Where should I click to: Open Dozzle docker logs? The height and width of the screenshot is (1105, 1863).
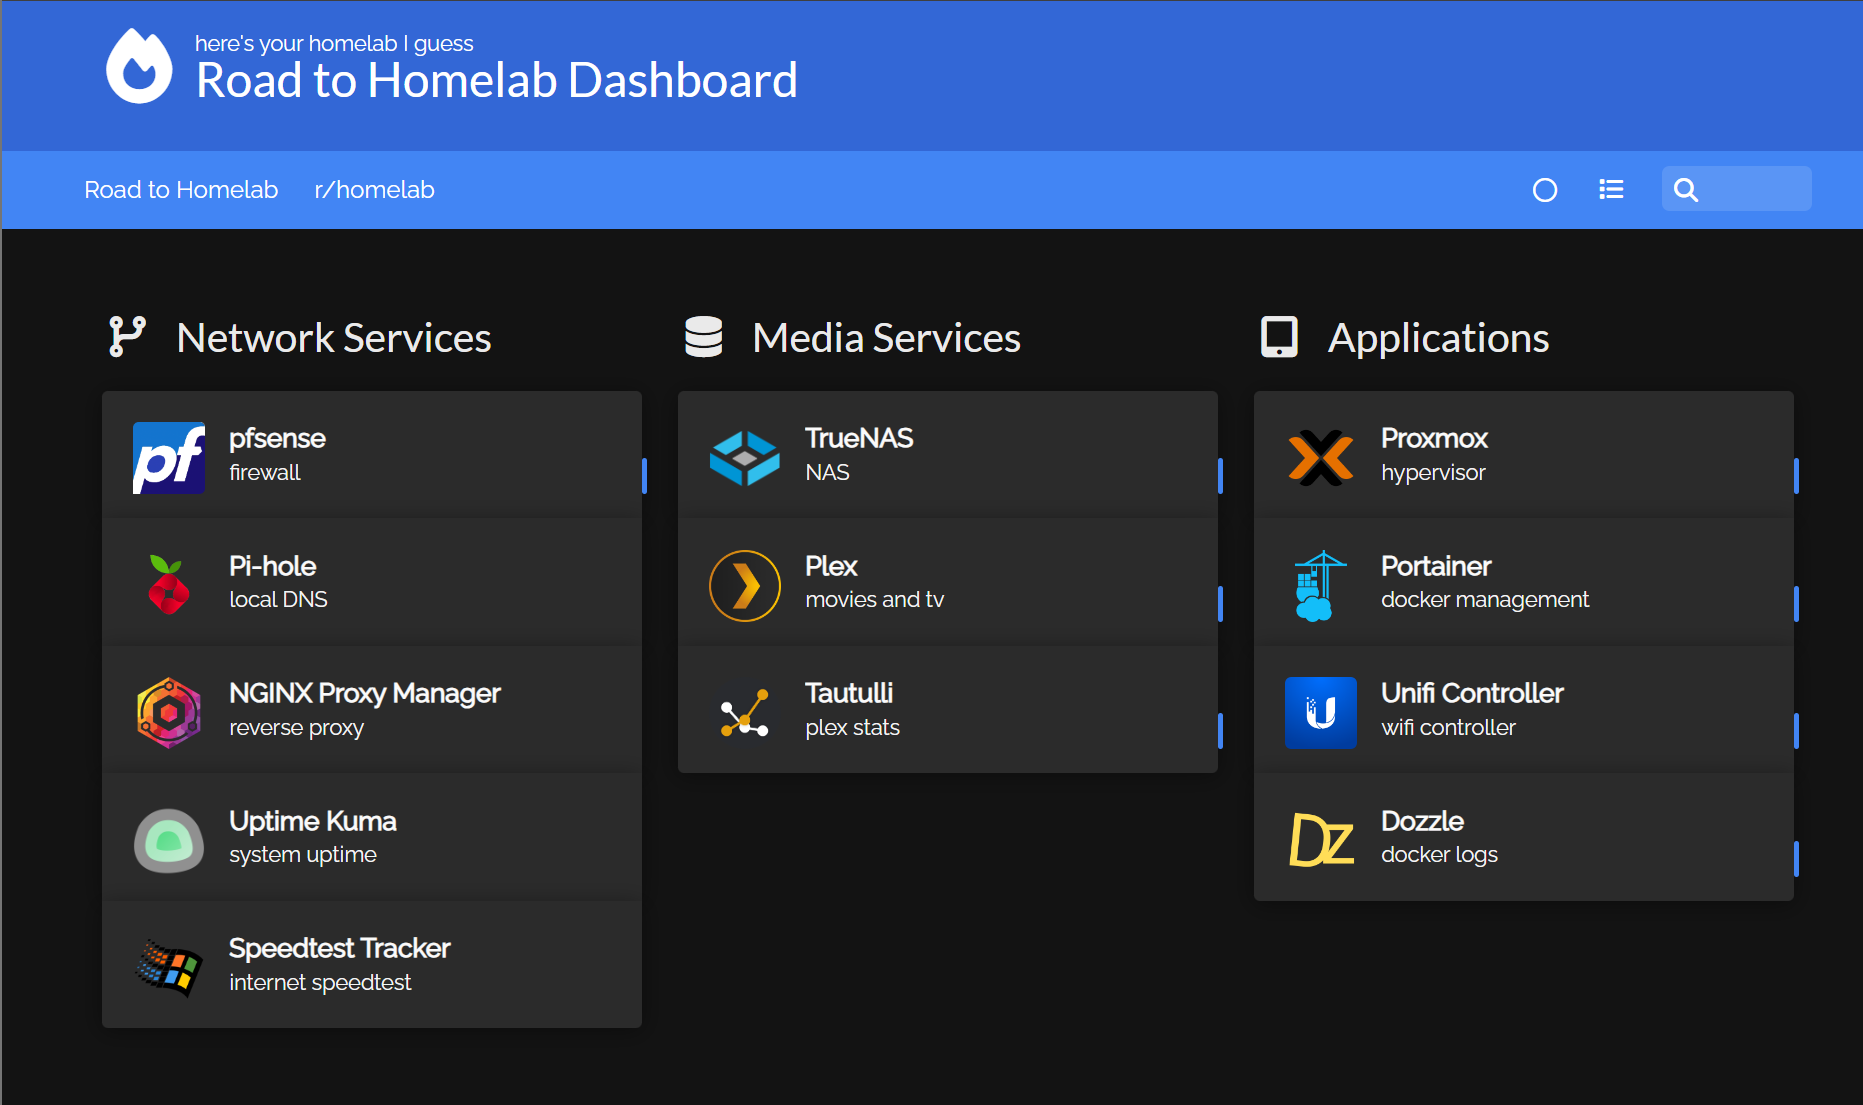coord(1522,837)
